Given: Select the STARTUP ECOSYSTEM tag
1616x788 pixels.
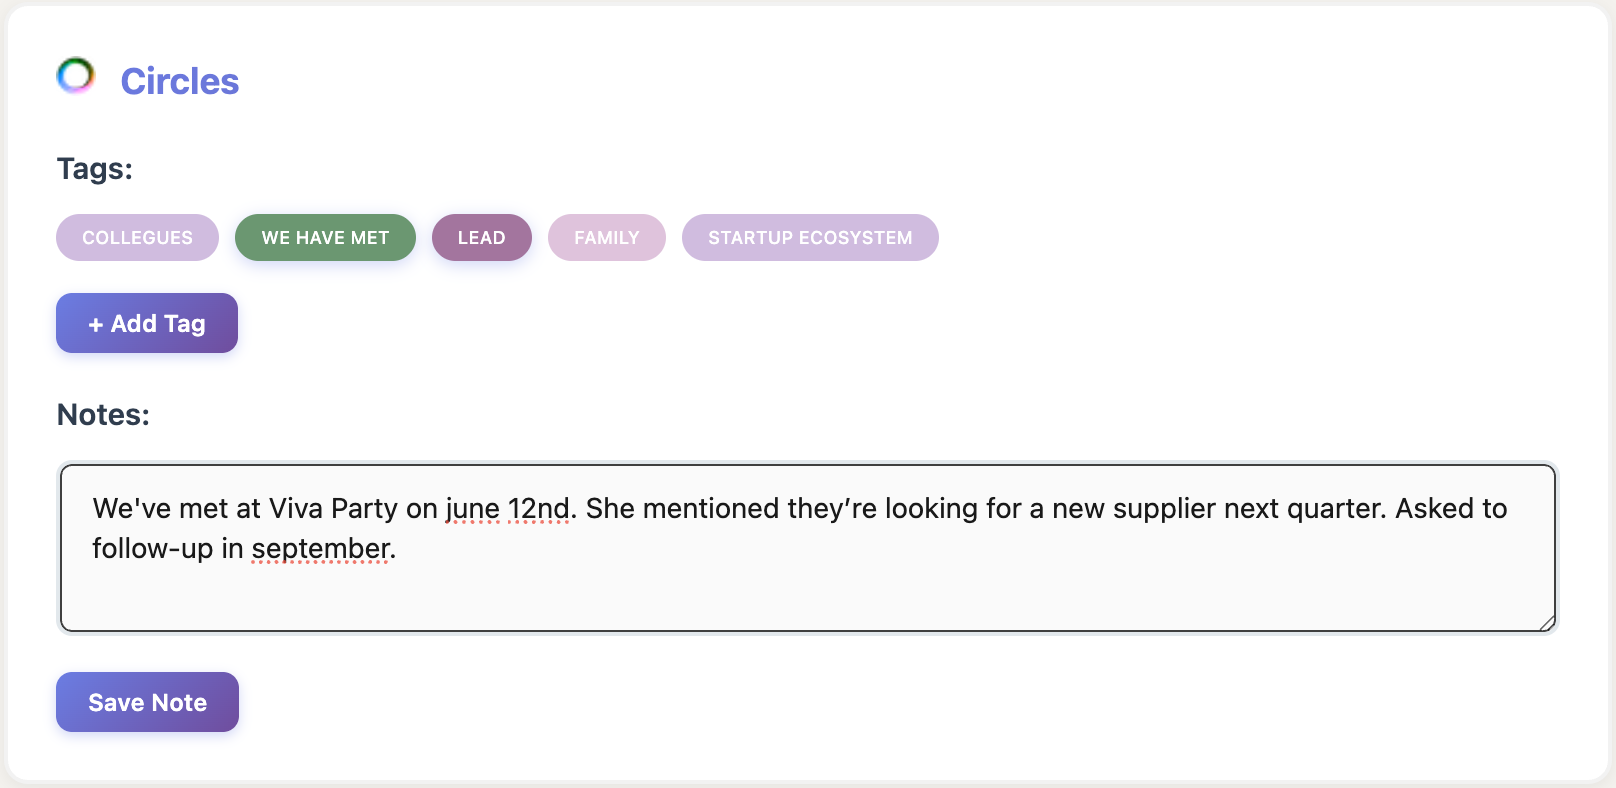Looking at the screenshot, I should (810, 238).
